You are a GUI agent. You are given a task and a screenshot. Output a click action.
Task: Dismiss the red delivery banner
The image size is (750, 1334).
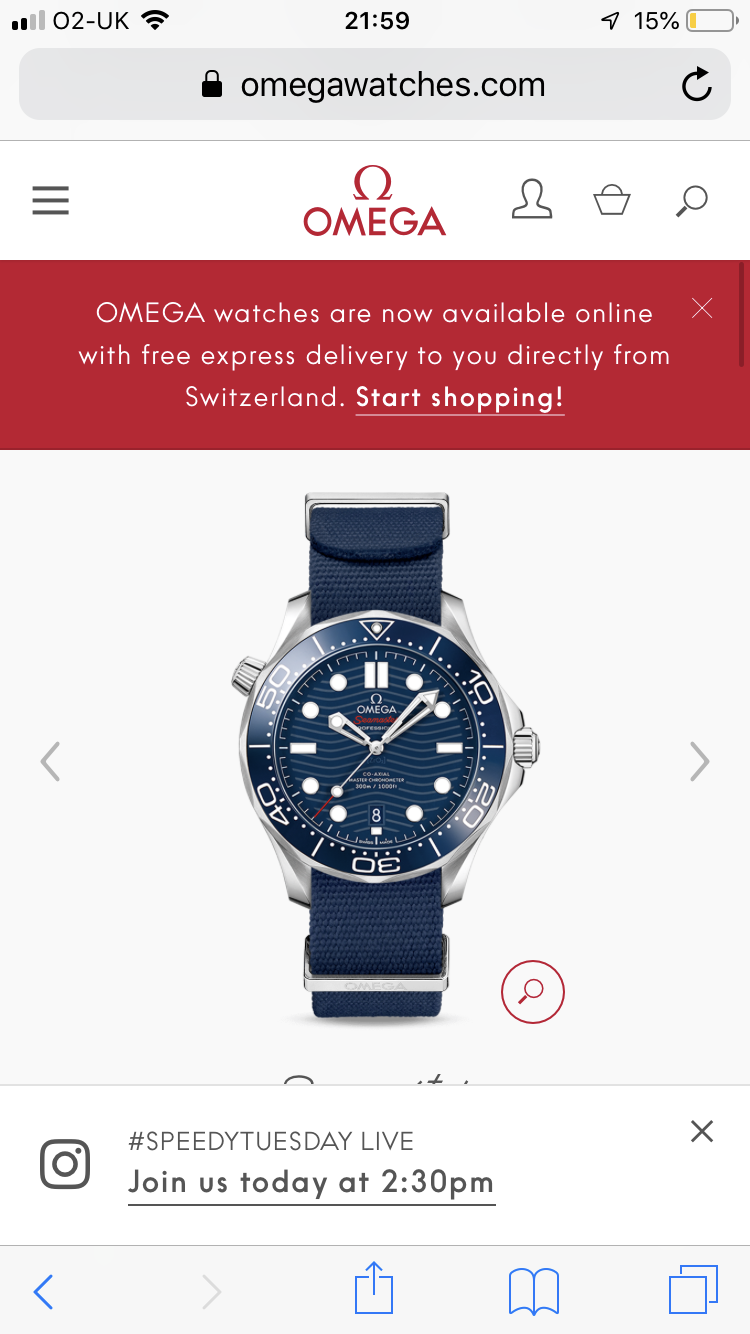point(702,308)
